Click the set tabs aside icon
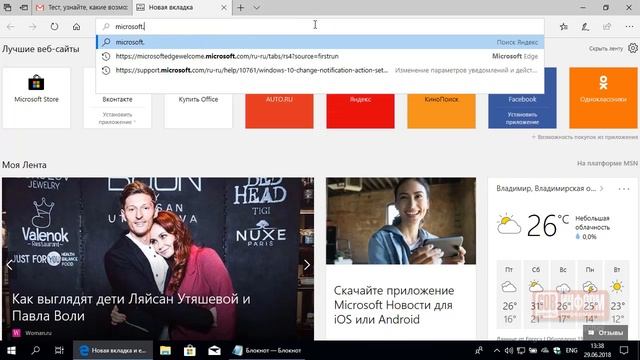This screenshot has width=640, height=360. point(24,7)
